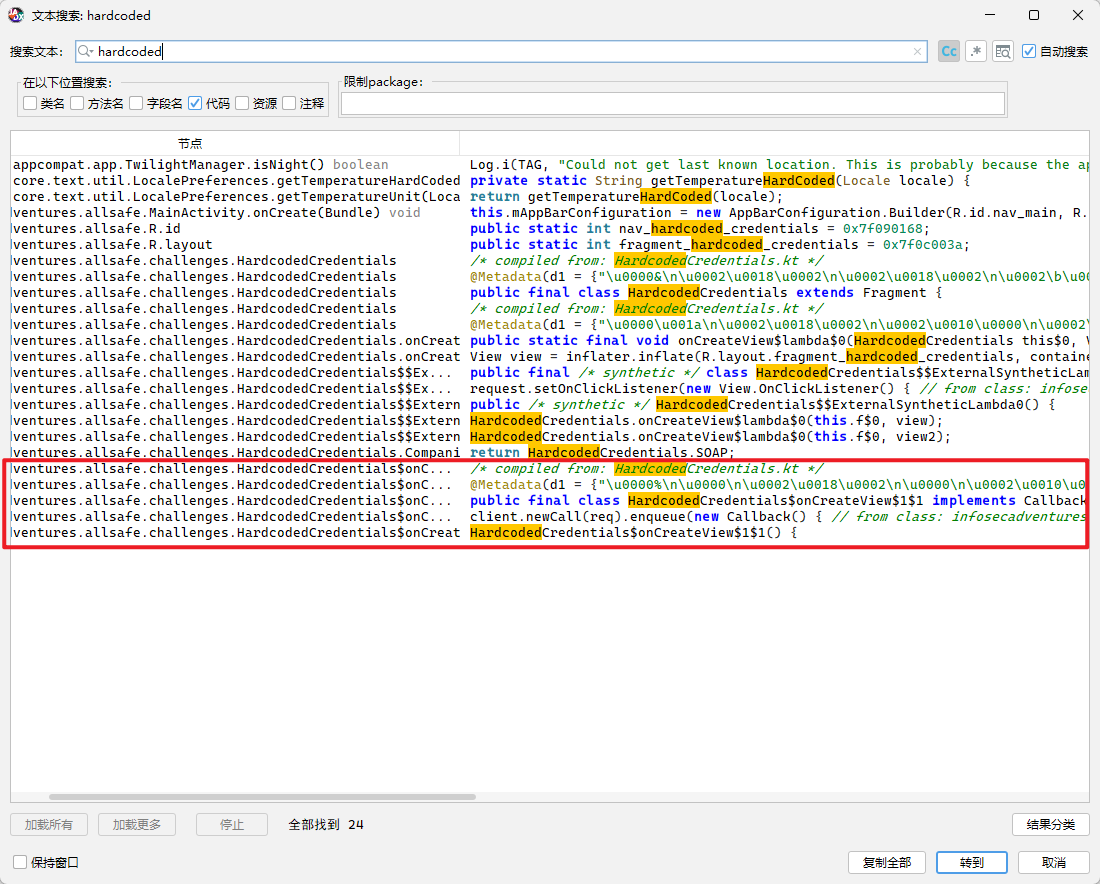Select the fragment_hardcoded_credentials R.layout row

click(x=550, y=245)
